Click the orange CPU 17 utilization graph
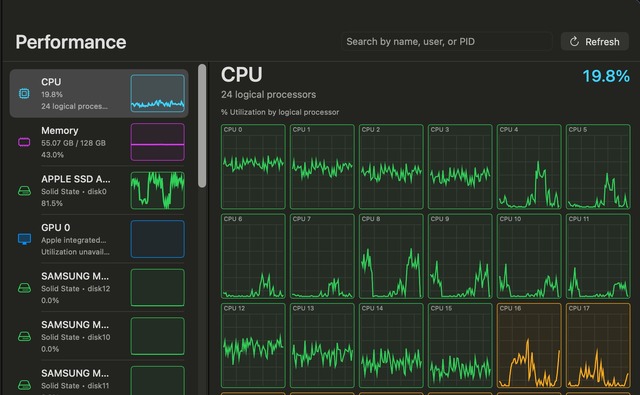 pyautogui.click(x=598, y=345)
